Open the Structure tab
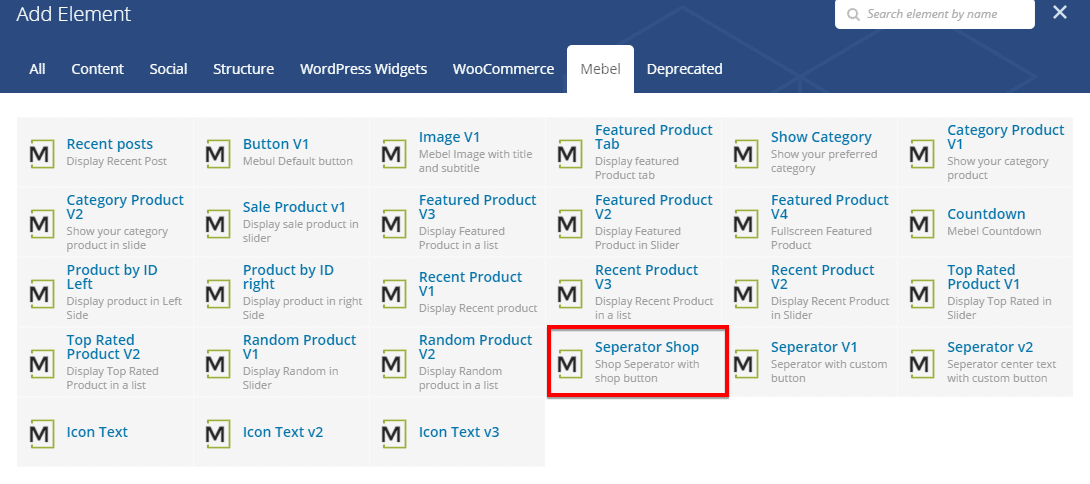This screenshot has height=484, width=1090. click(x=243, y=69)
